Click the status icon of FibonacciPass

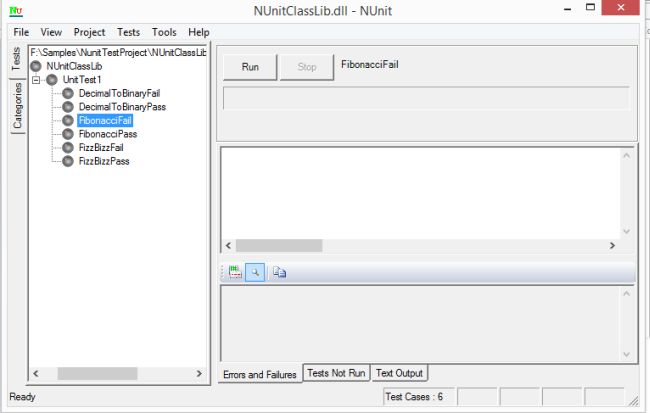click(x=68, y=134)
